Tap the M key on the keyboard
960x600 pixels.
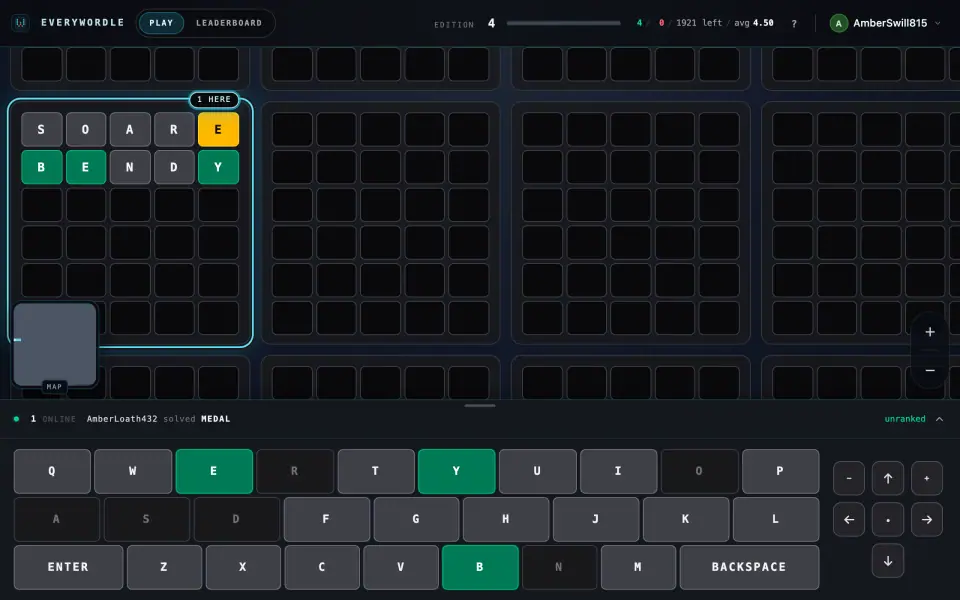click(x=638, y=567)
